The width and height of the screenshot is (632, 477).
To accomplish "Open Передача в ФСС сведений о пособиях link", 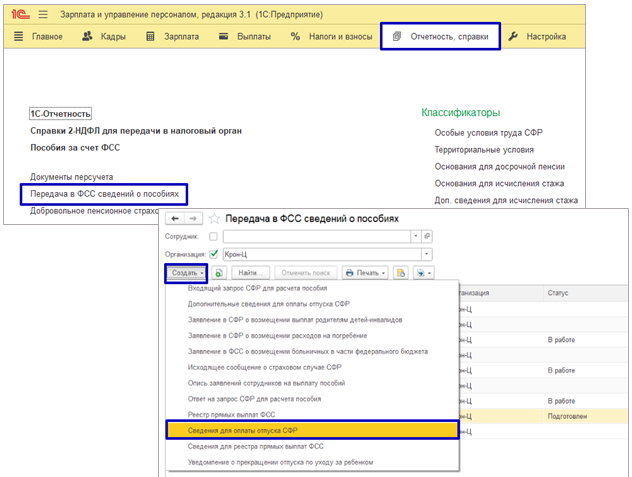I will tap(105, 193).
